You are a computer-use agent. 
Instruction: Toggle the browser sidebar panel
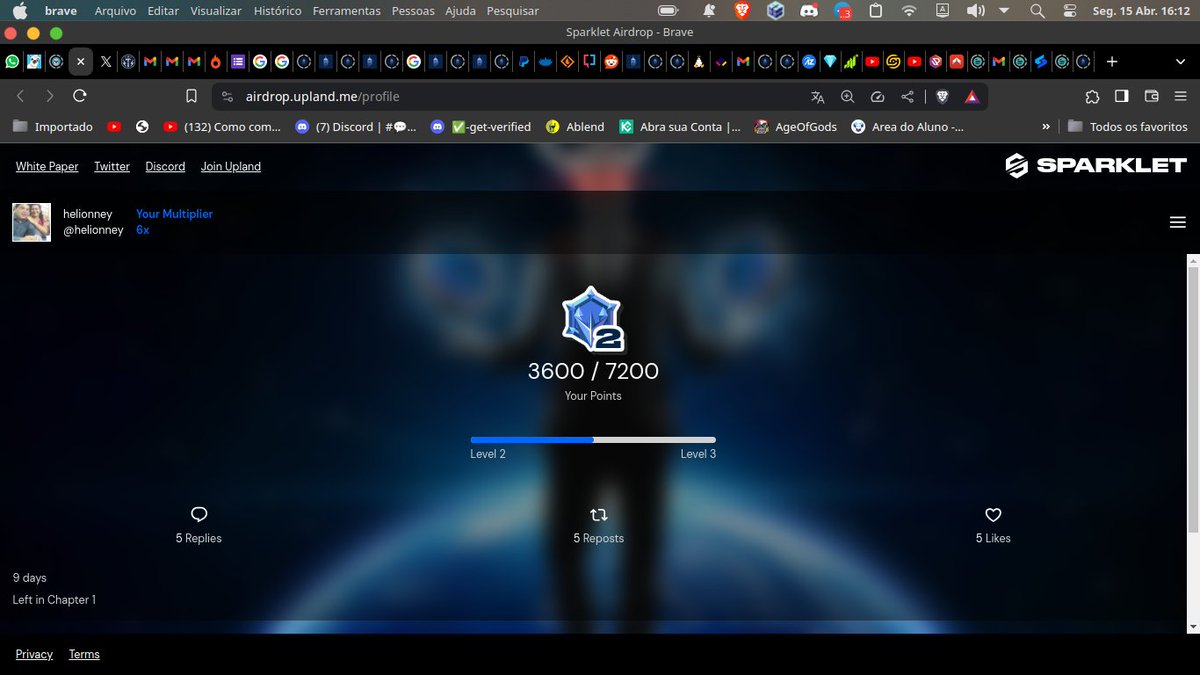[1122, 97]
